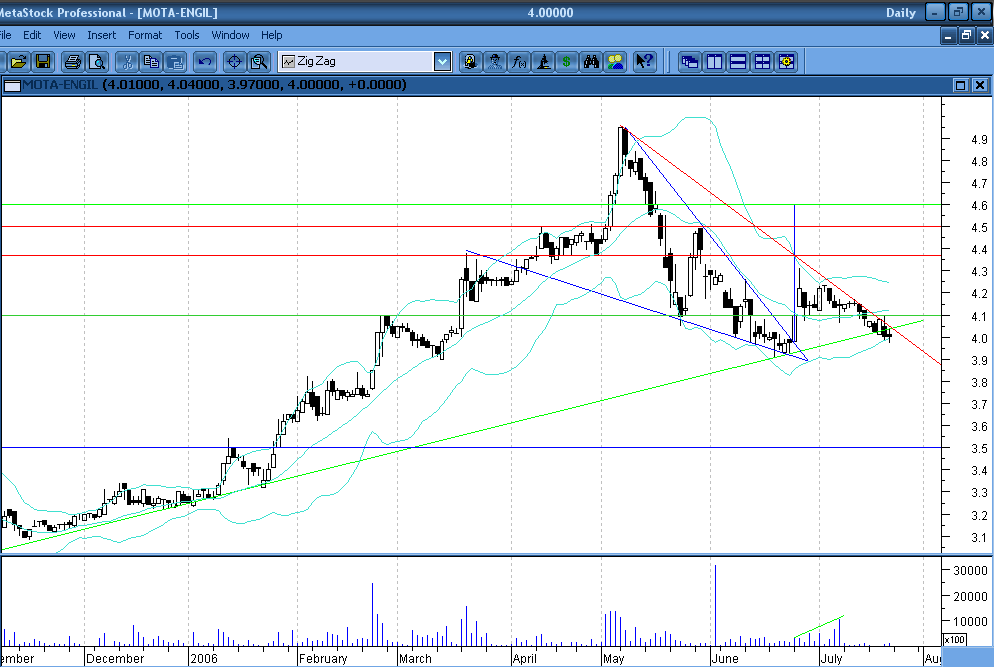Image resolution: width=994 pixels, height=667 pixels.
Task: Click the March date axis label
Action: (x=415, y=659)
